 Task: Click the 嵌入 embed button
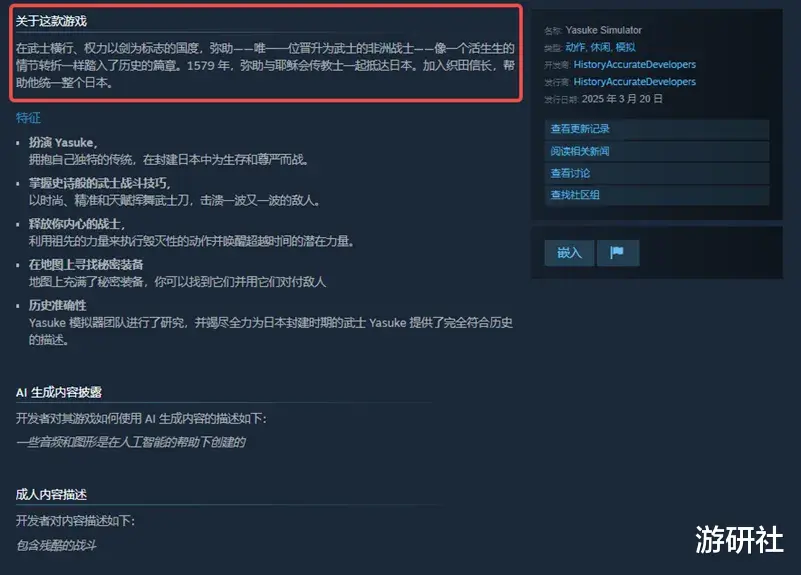[569, 253]
